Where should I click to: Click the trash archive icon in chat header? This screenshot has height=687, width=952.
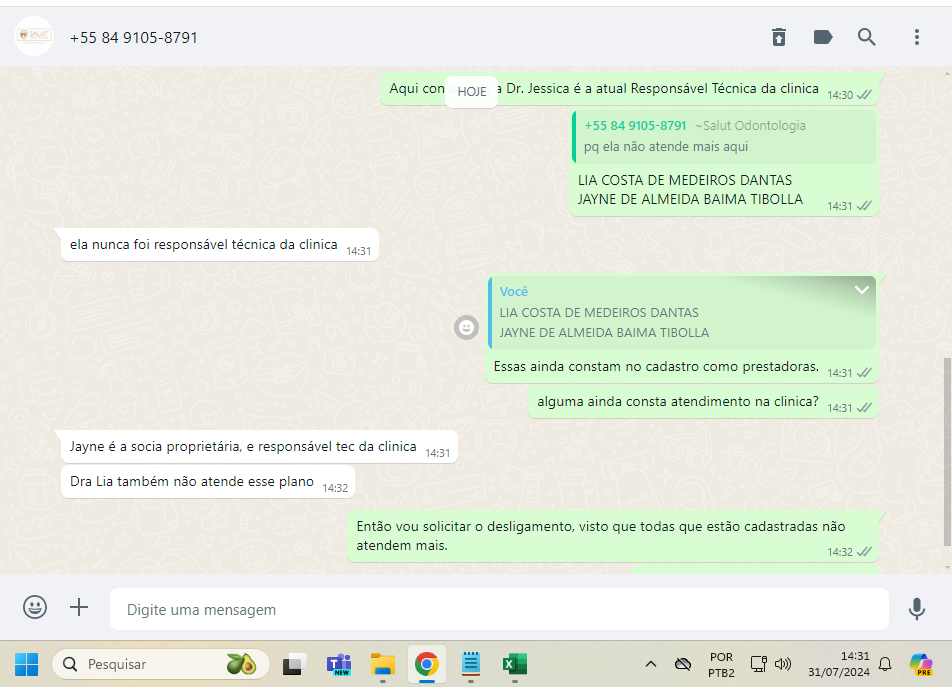click(778, 37)
